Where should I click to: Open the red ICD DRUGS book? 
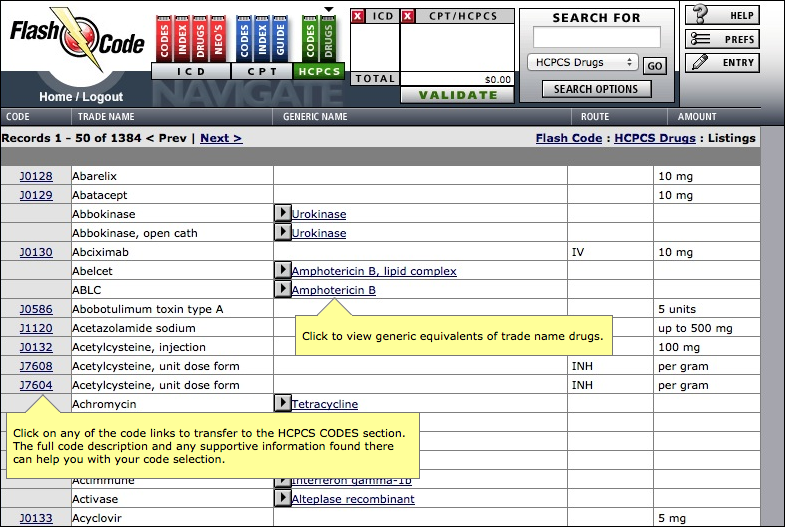pyautogui.click(x=200, y=40)
